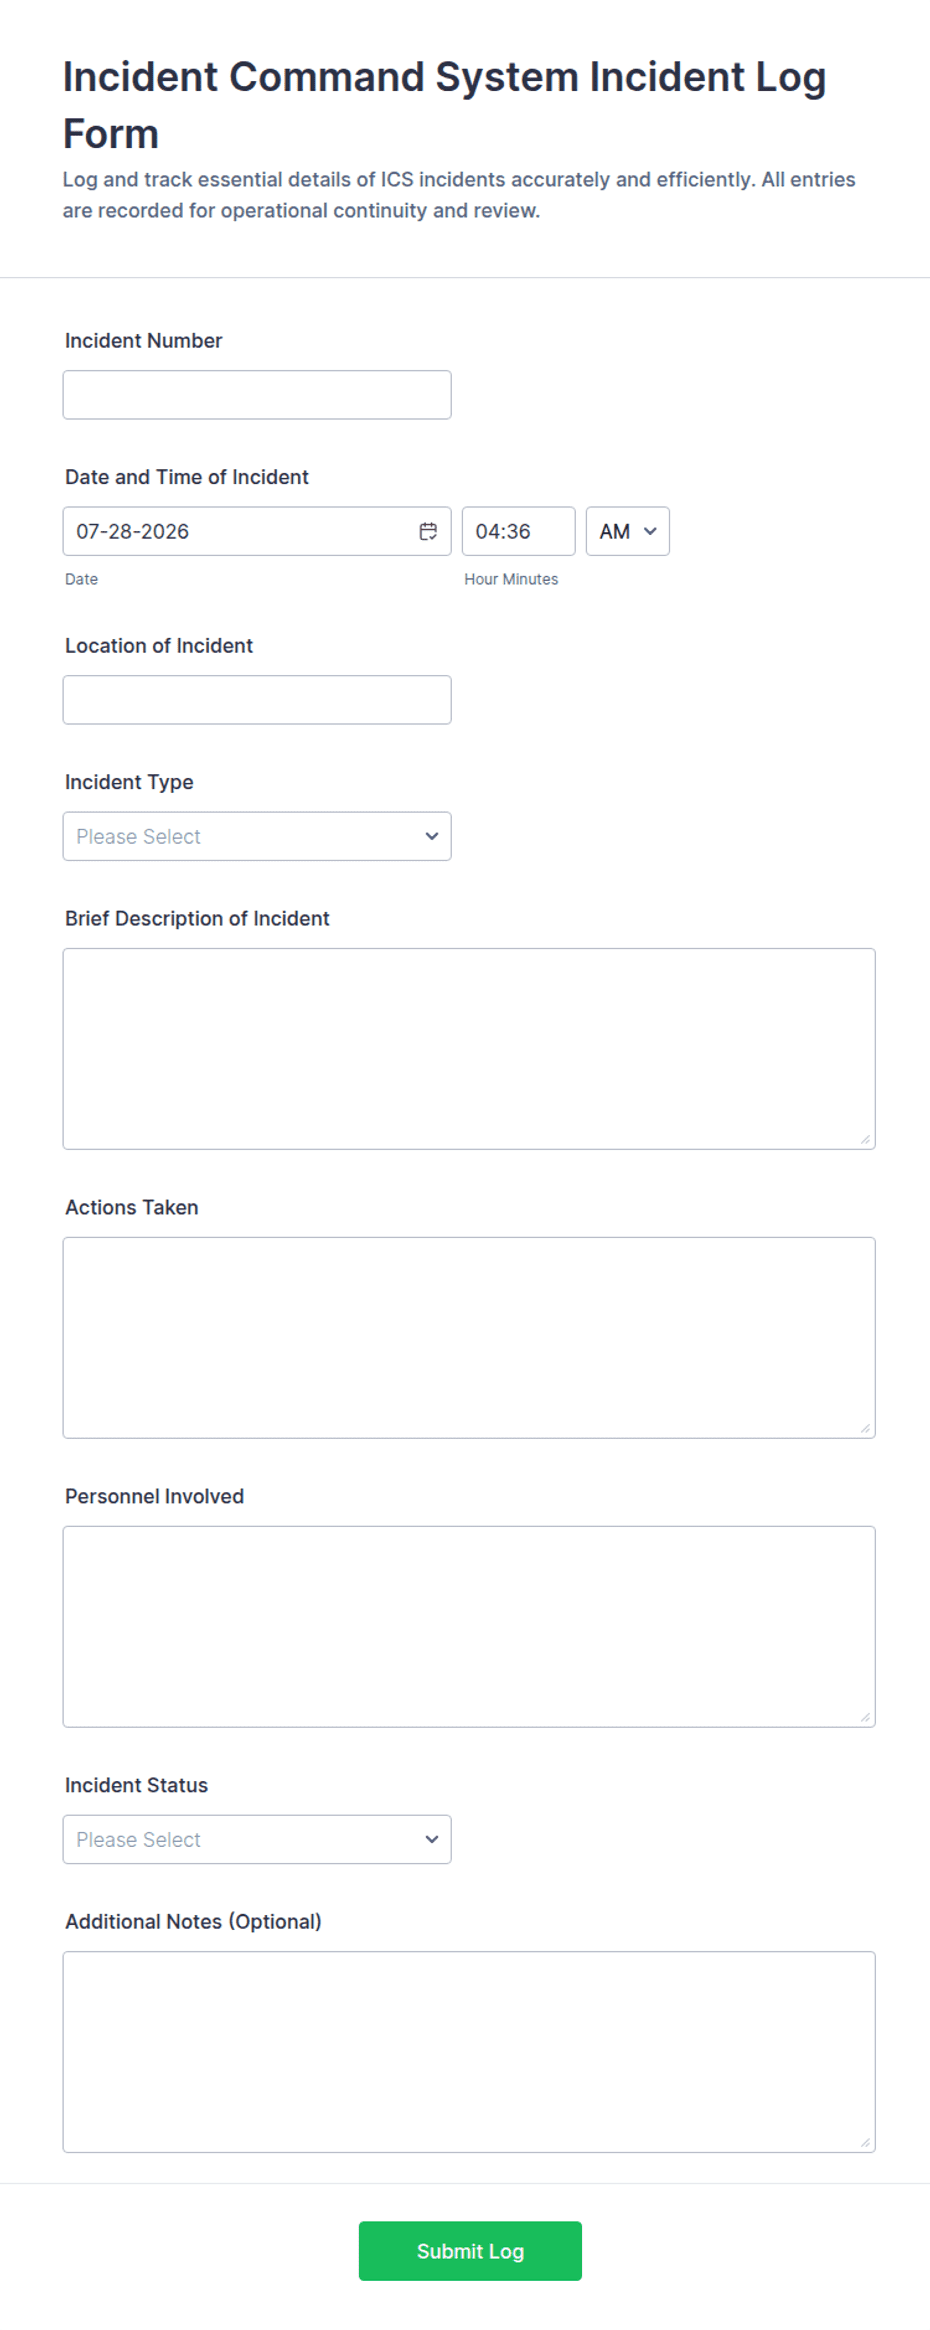Open the calendar date picker icon
Image resolution: width=930 pixels, height=2330 pixels.
coord(428,531)
